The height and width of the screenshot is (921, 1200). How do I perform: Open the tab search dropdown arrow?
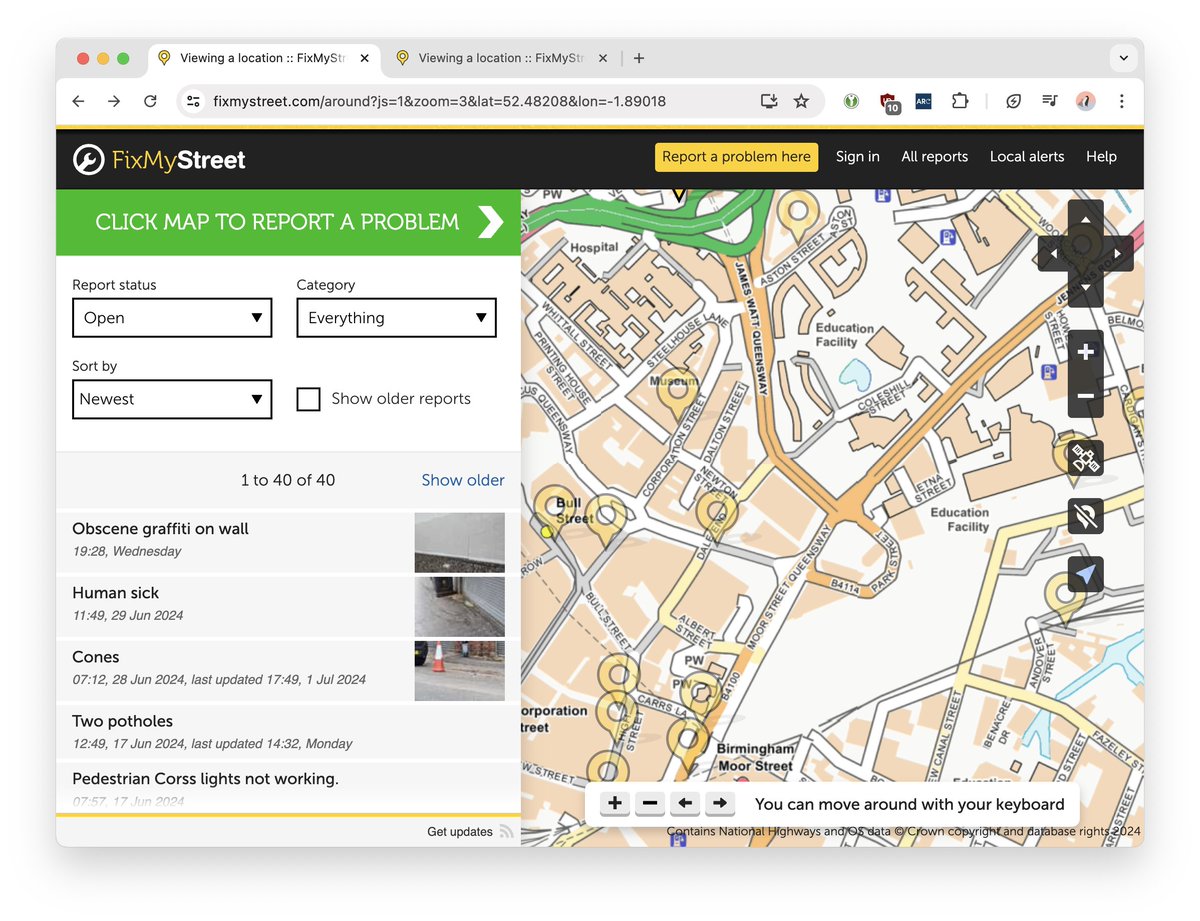(1122, 58)
